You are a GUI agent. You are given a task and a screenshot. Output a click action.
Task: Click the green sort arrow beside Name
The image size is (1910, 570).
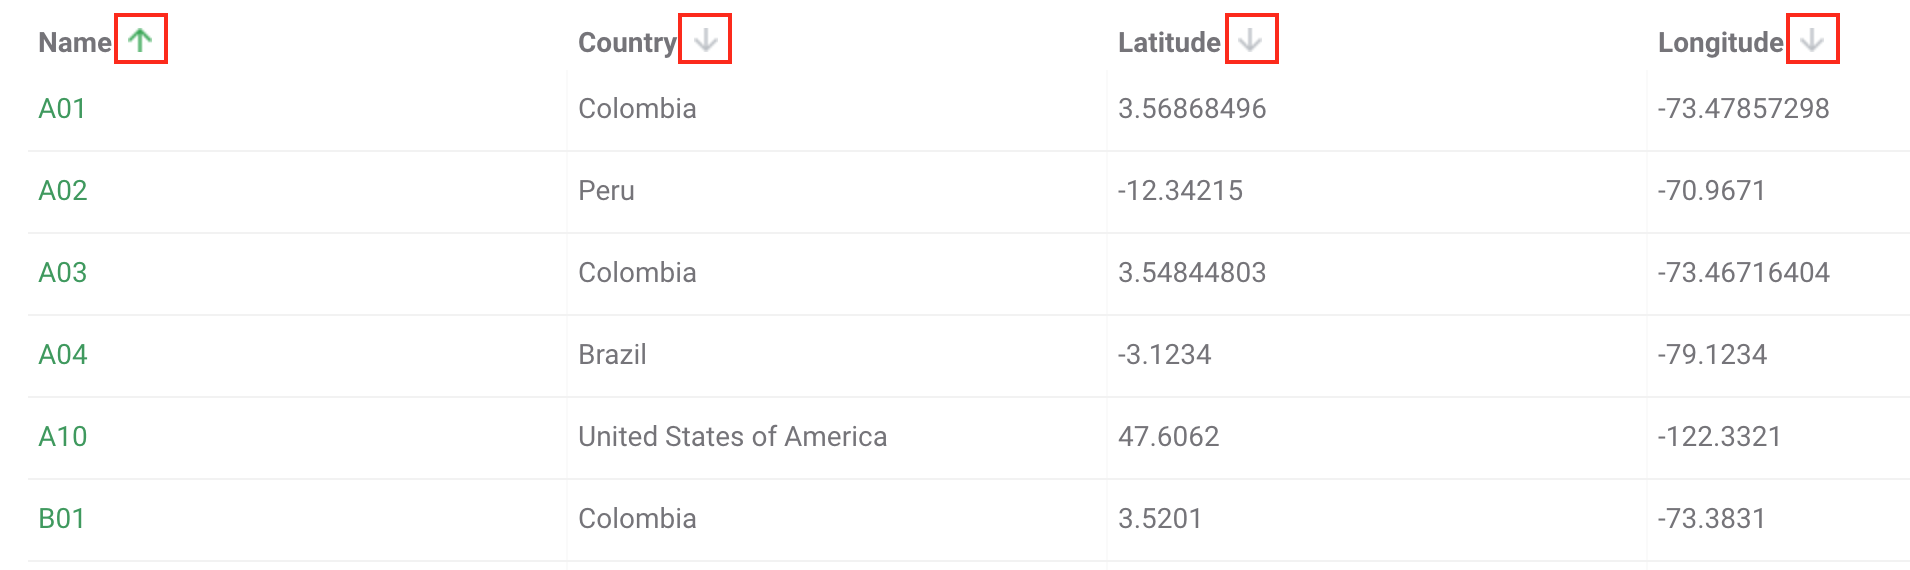pos(140,40)
